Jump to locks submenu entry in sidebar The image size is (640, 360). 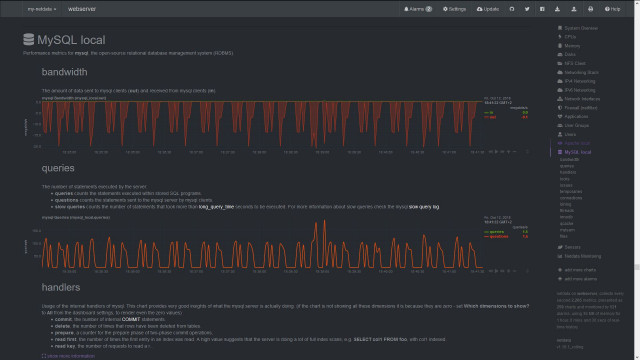[564, 179]
